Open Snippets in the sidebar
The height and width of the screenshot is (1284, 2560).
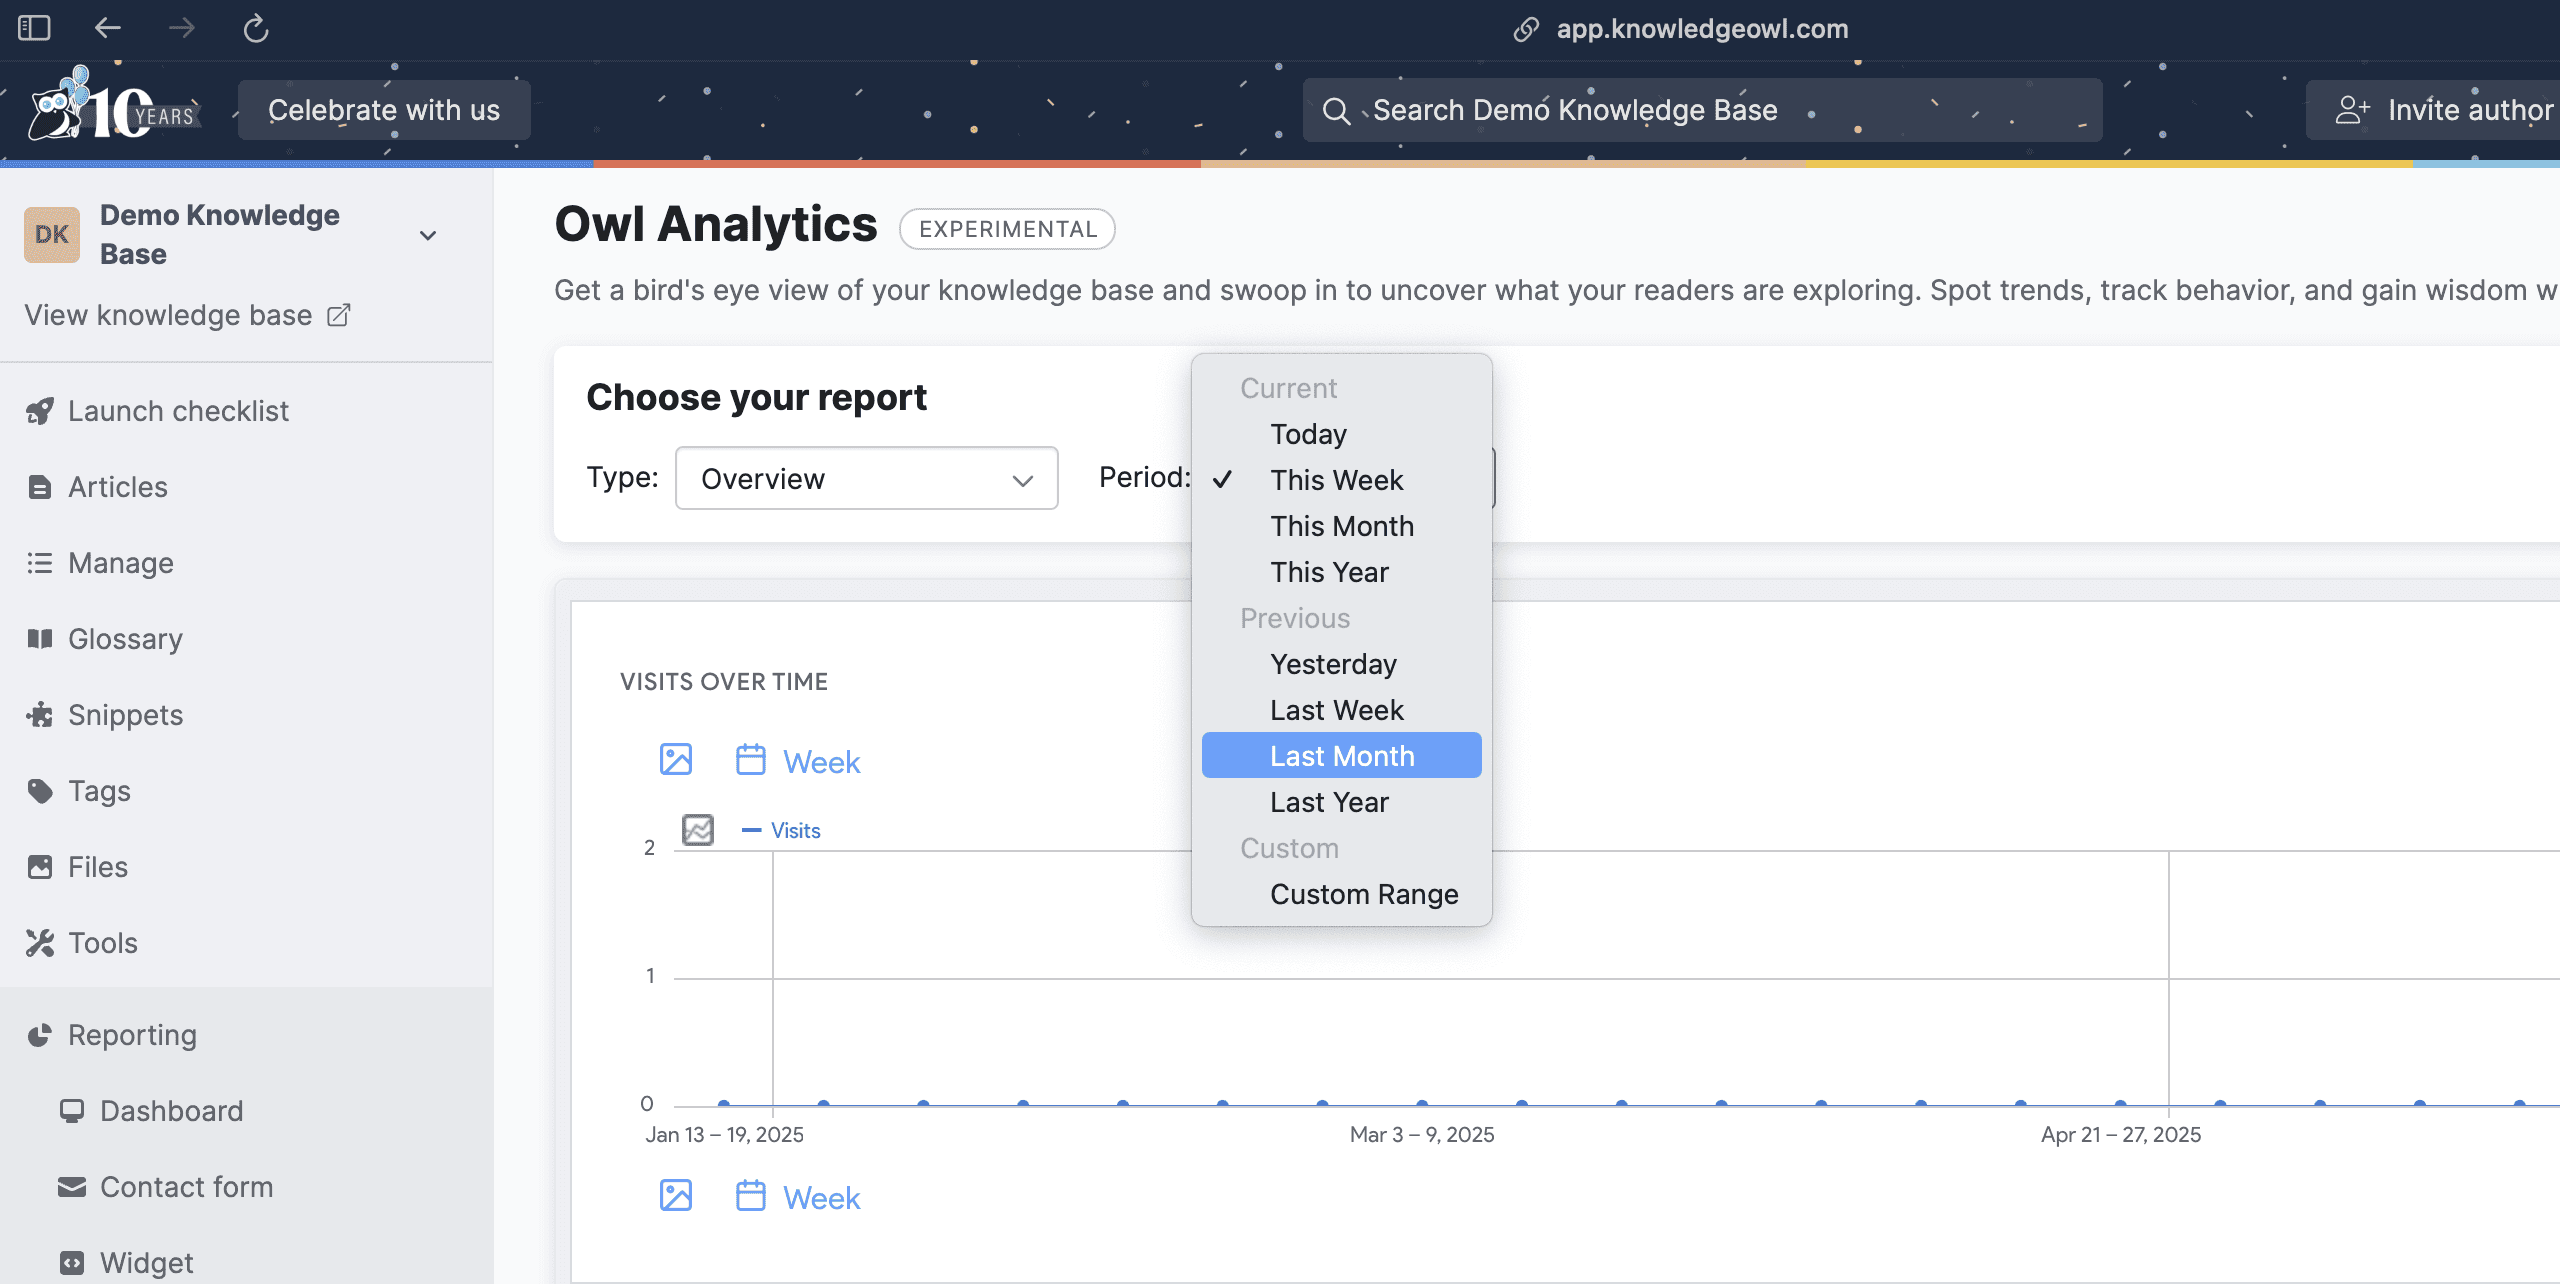click(125, 715)
